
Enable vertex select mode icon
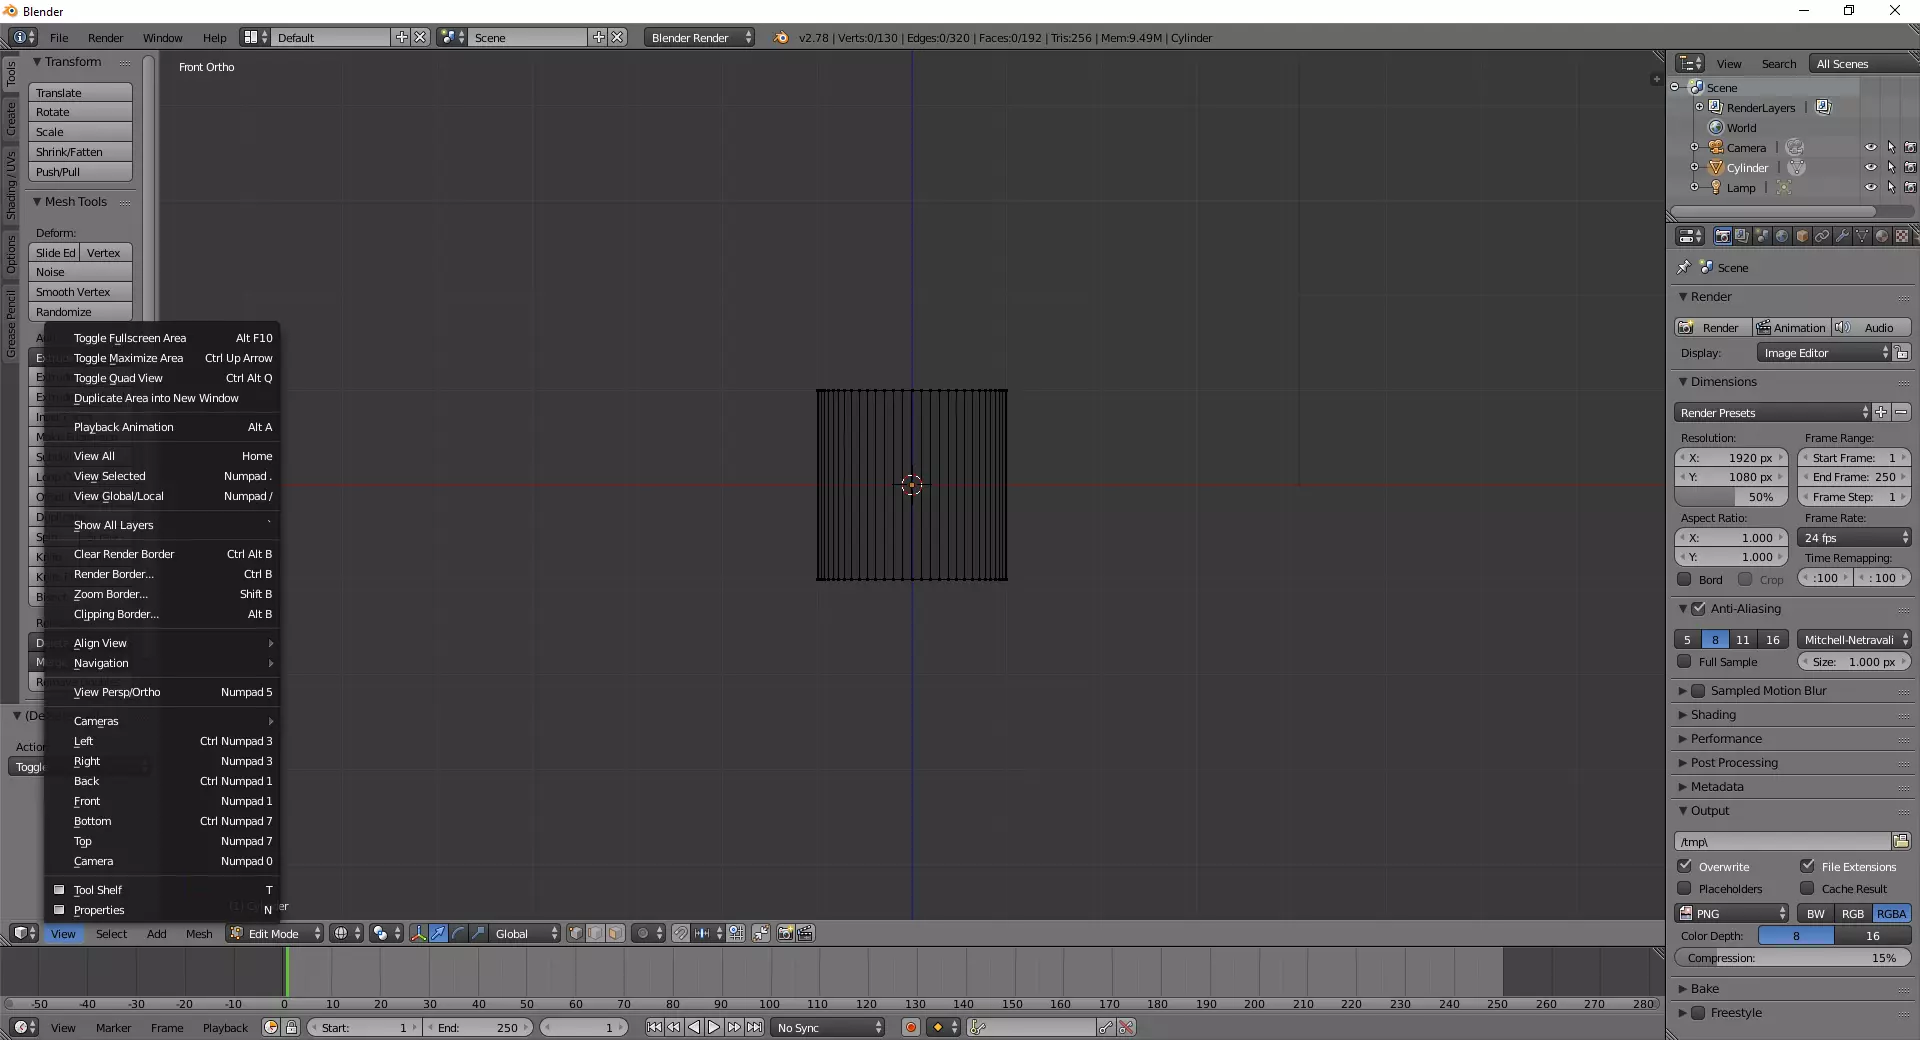(x=576, y=933)
